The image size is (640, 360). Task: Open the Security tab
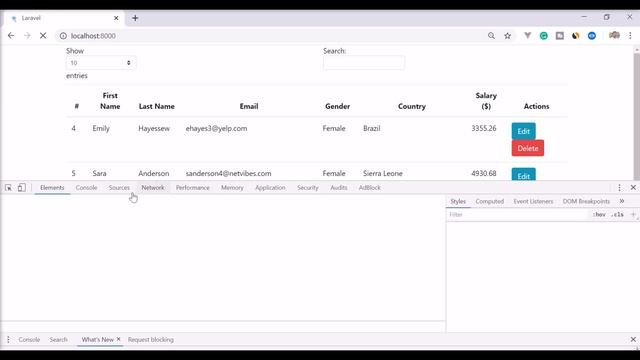click(308, 188)
